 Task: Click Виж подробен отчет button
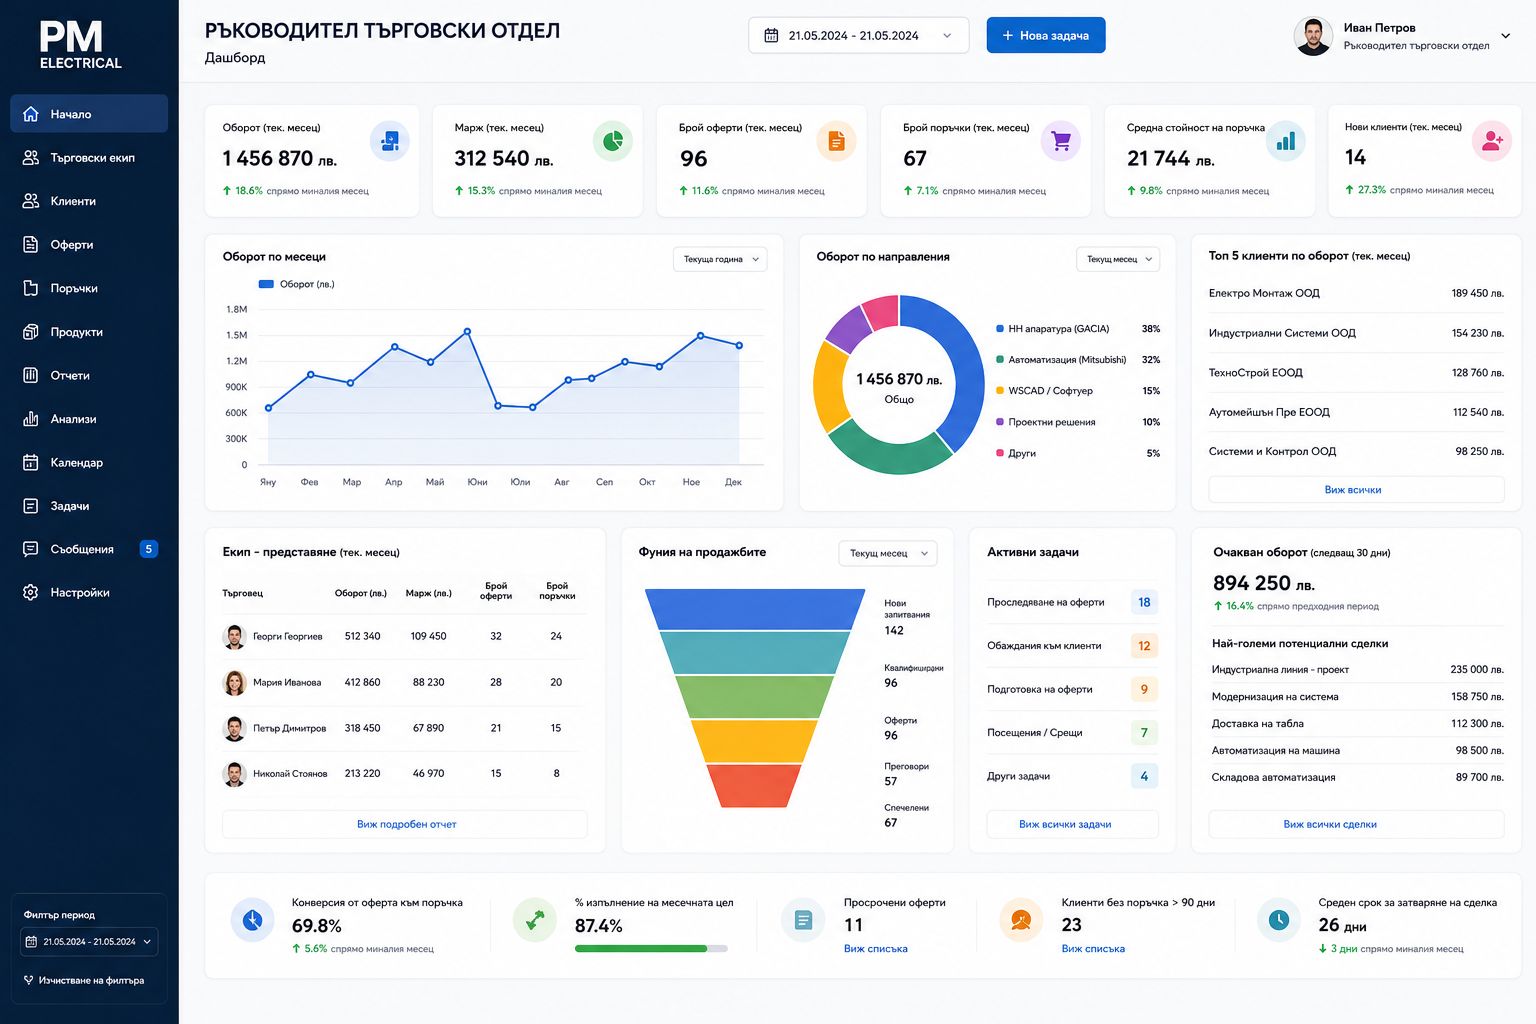(405, 824)
